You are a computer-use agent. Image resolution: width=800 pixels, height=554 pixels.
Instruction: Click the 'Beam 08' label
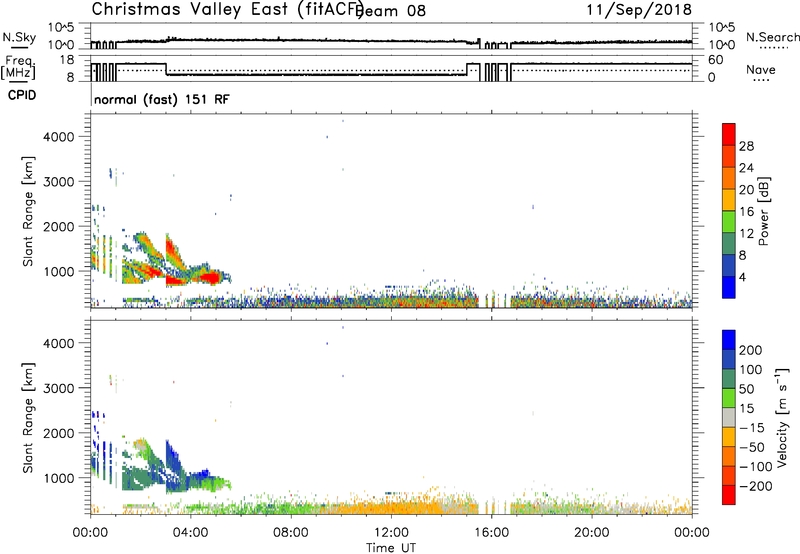[x=392, y=10]
